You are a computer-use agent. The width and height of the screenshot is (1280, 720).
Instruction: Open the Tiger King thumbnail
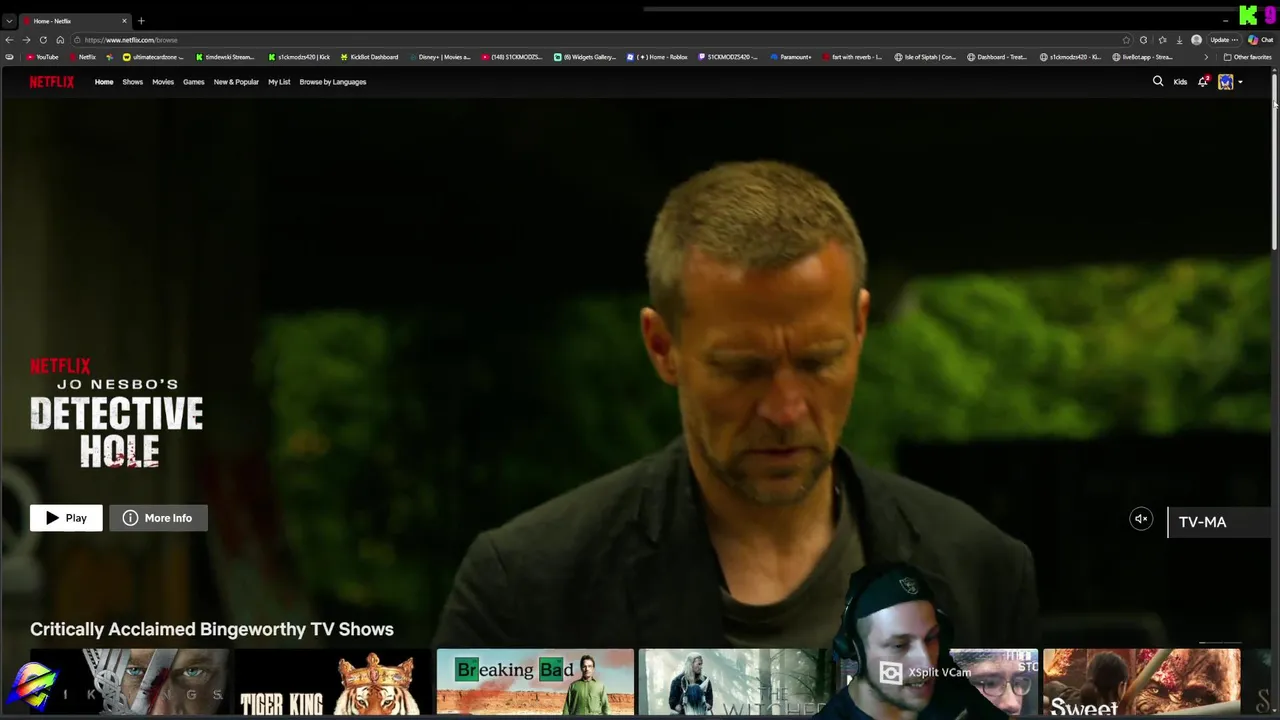click(332, 682)
